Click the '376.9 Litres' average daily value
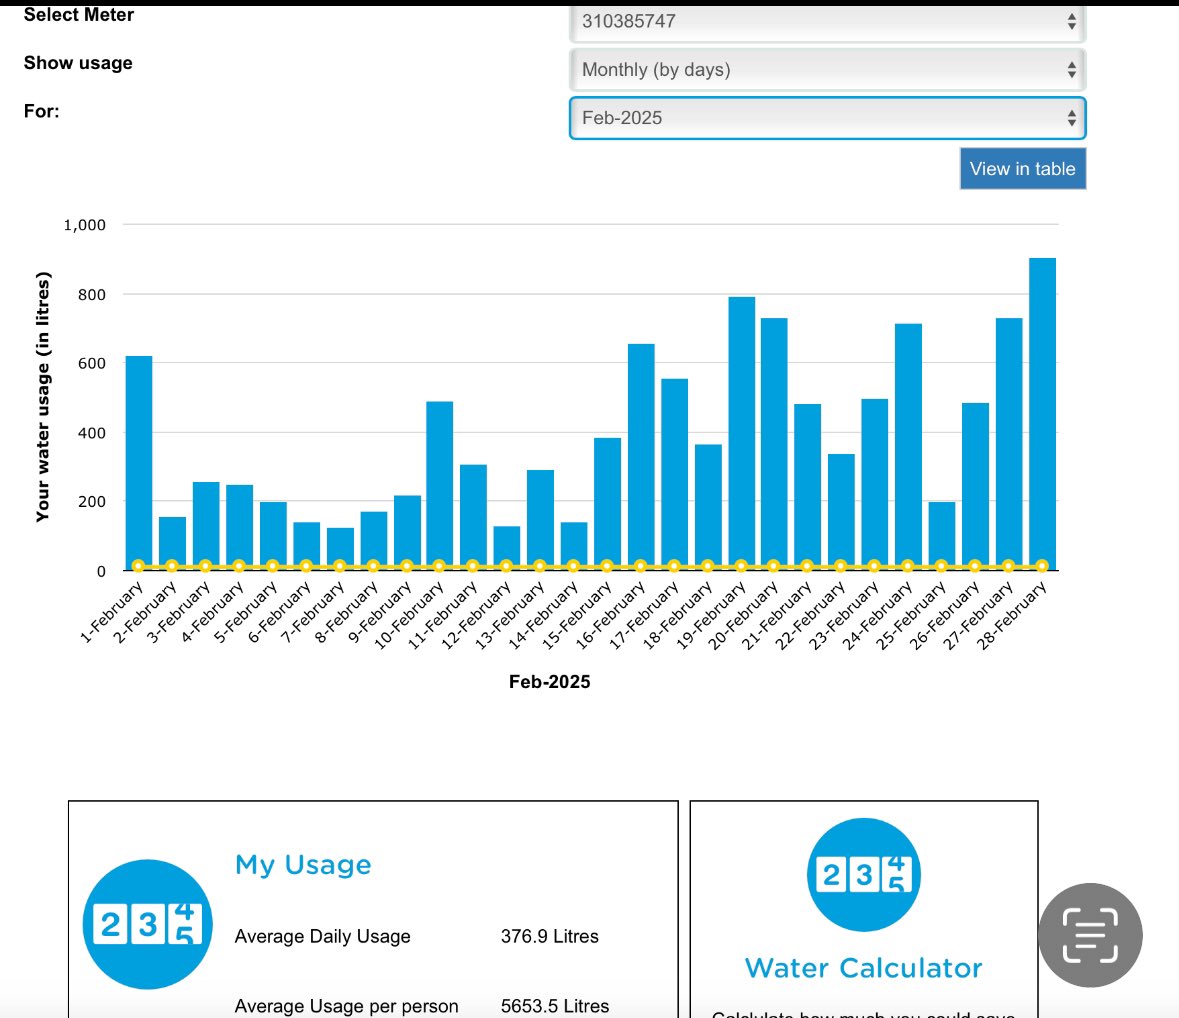 click(550, 936)
